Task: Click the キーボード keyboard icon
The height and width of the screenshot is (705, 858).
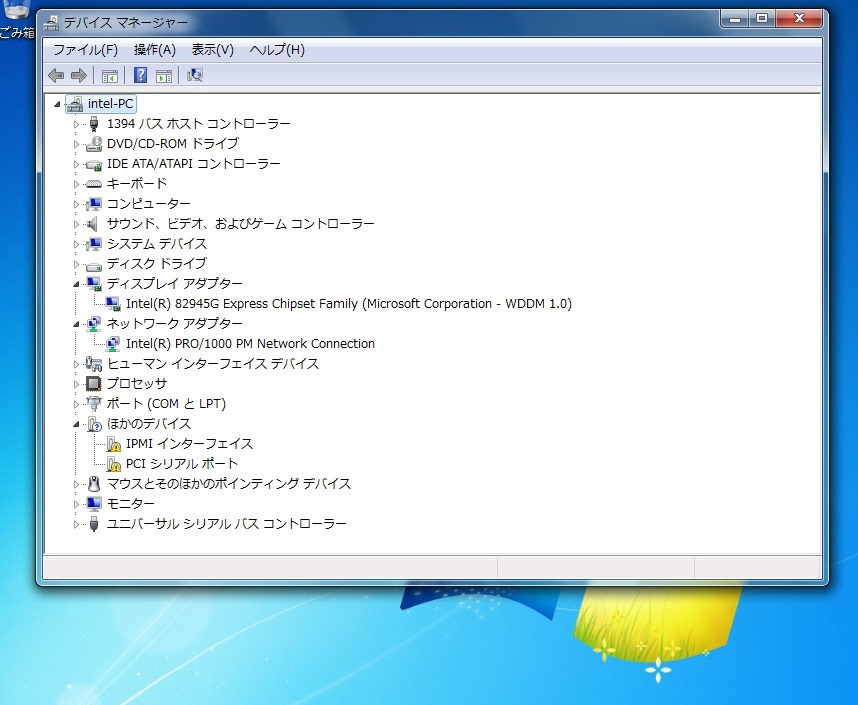Action: click(x=94, y=184)
